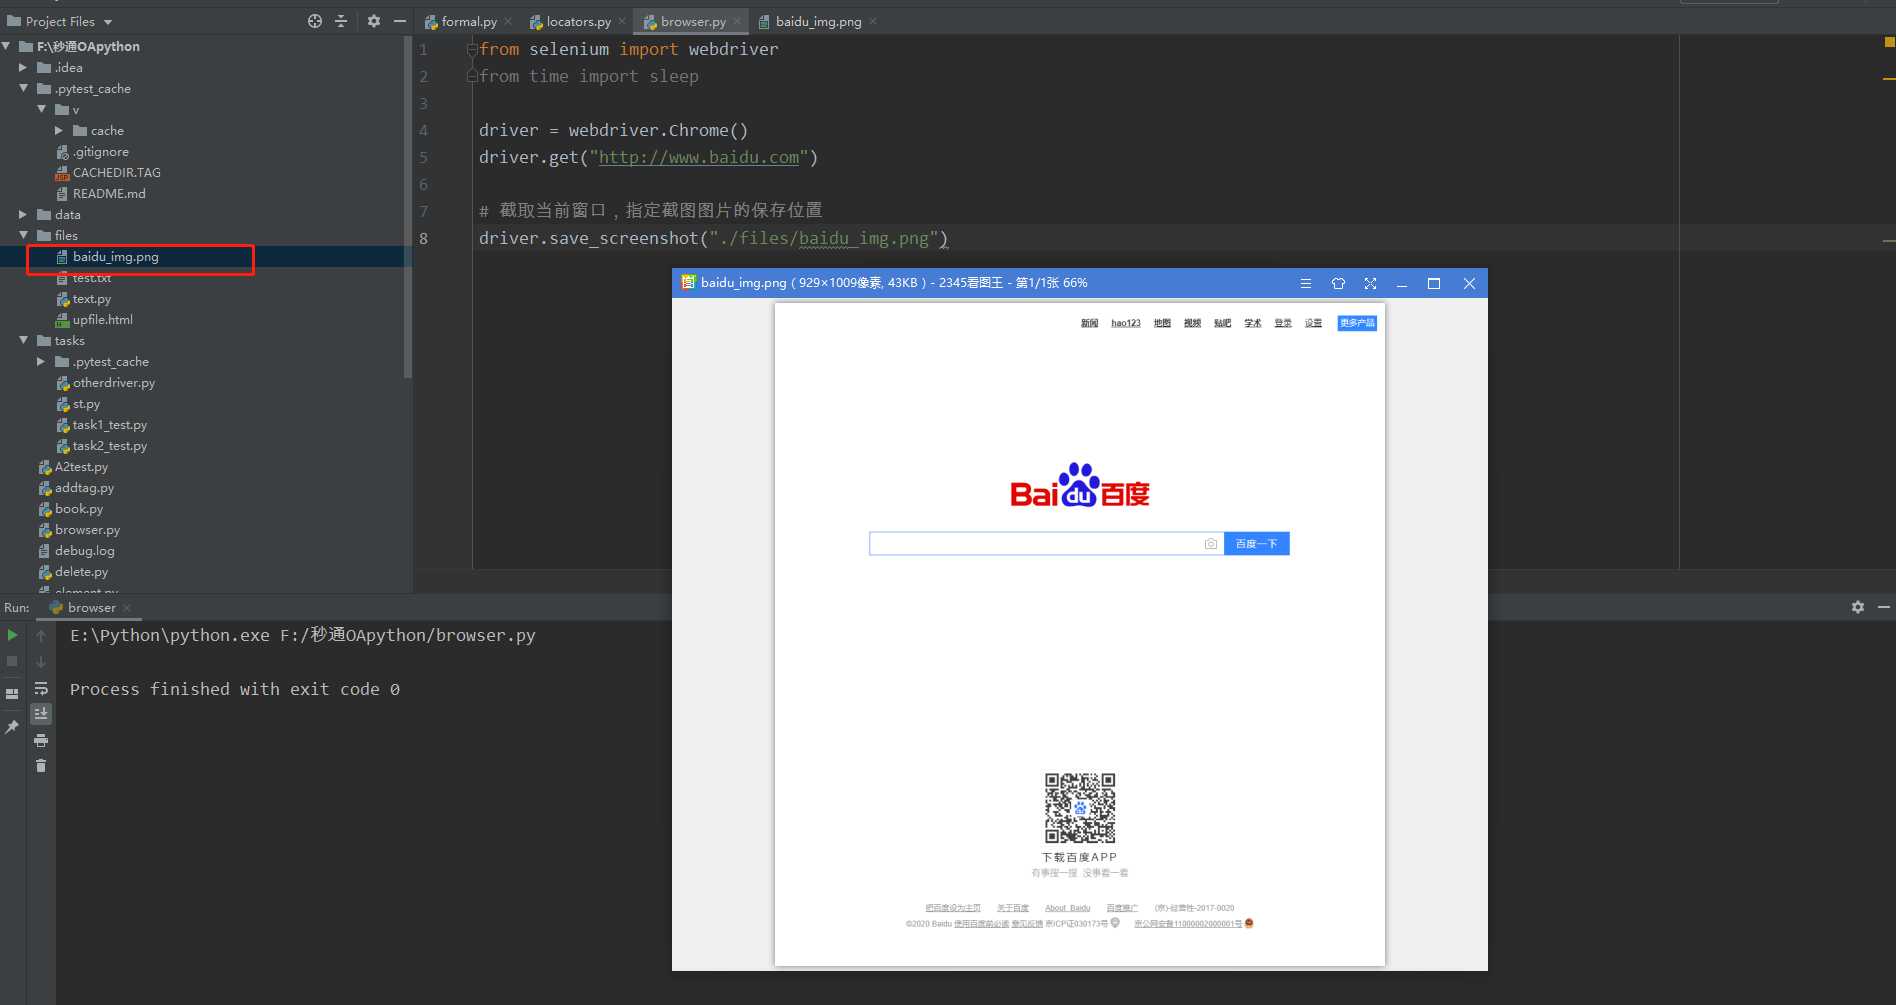Select debug.log in project tree

click(84, 551)
